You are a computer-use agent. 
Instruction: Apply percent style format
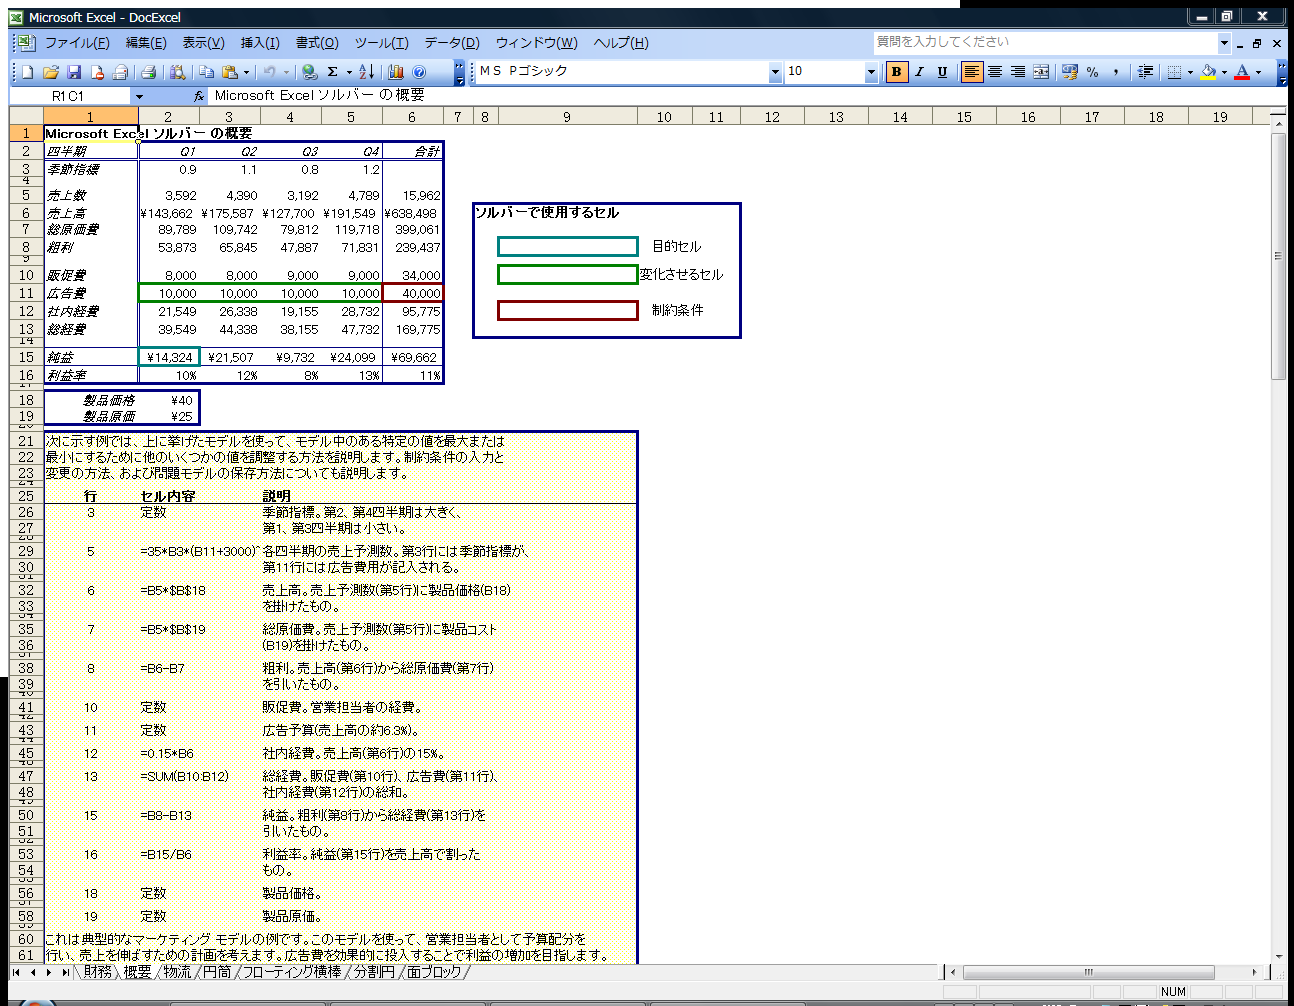(x=1093, y=72)
